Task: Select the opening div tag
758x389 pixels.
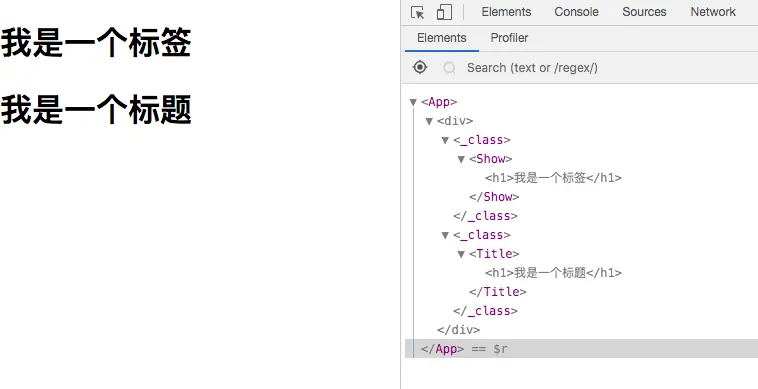Action: 455,121
